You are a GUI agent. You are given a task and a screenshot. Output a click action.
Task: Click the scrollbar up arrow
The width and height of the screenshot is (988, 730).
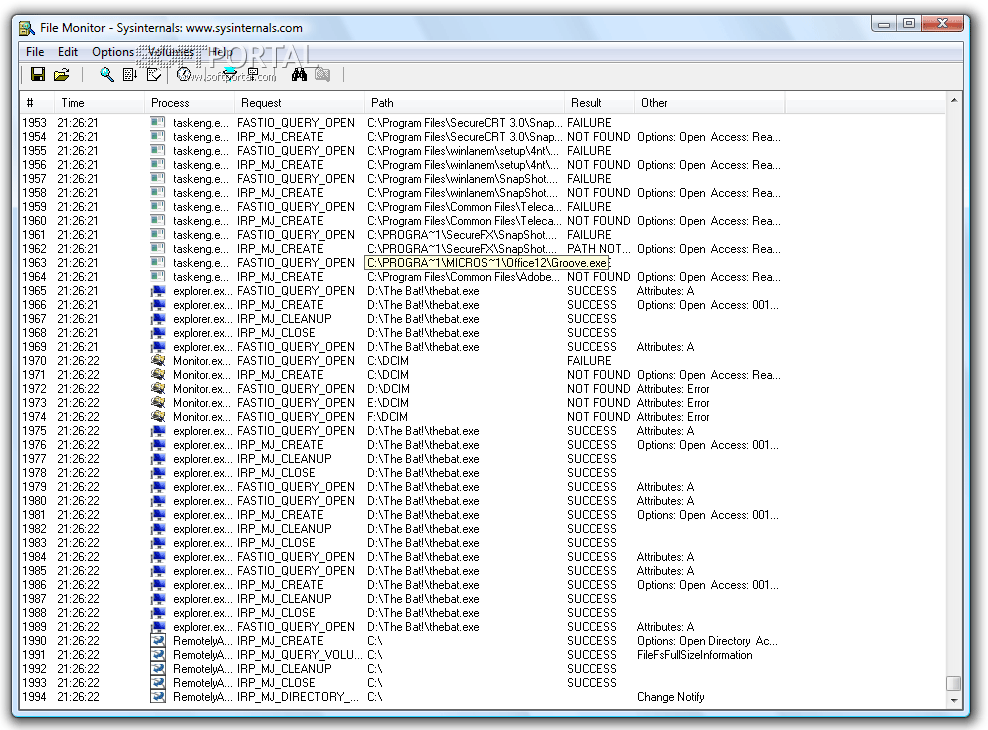coord(953,101)
